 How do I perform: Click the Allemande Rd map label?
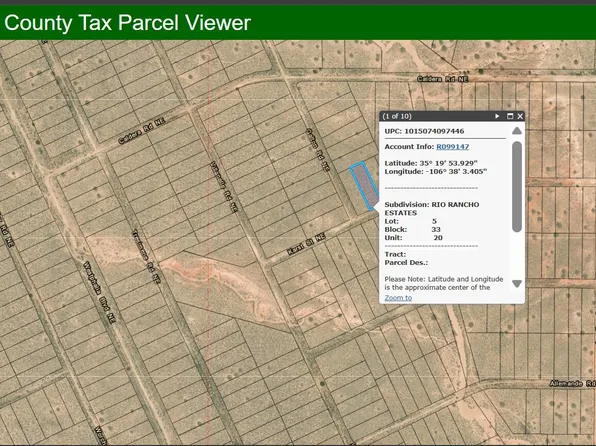point(572,384)
